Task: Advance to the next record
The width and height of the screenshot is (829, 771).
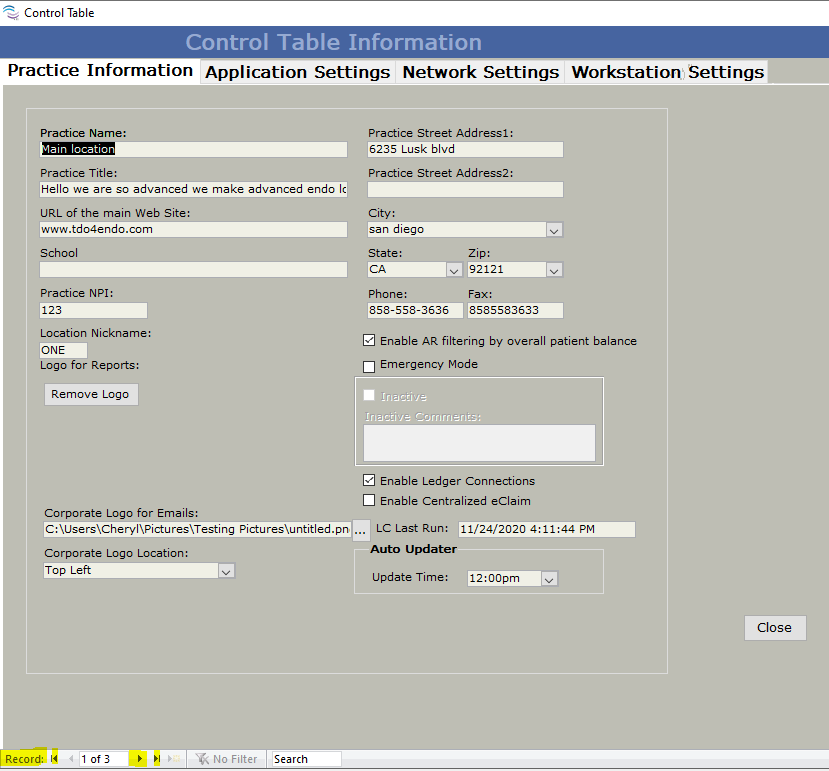Action: coord(140,759)
